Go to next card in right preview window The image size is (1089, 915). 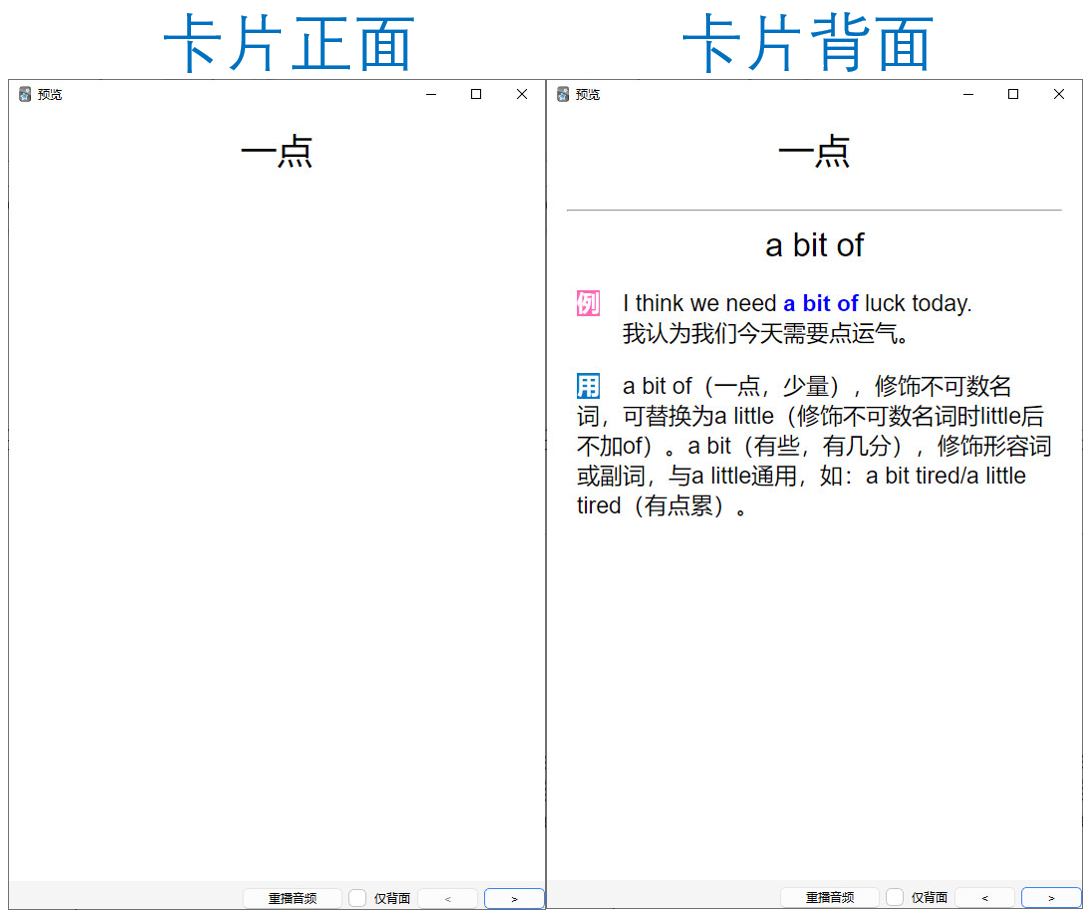tap(1051, 898)
